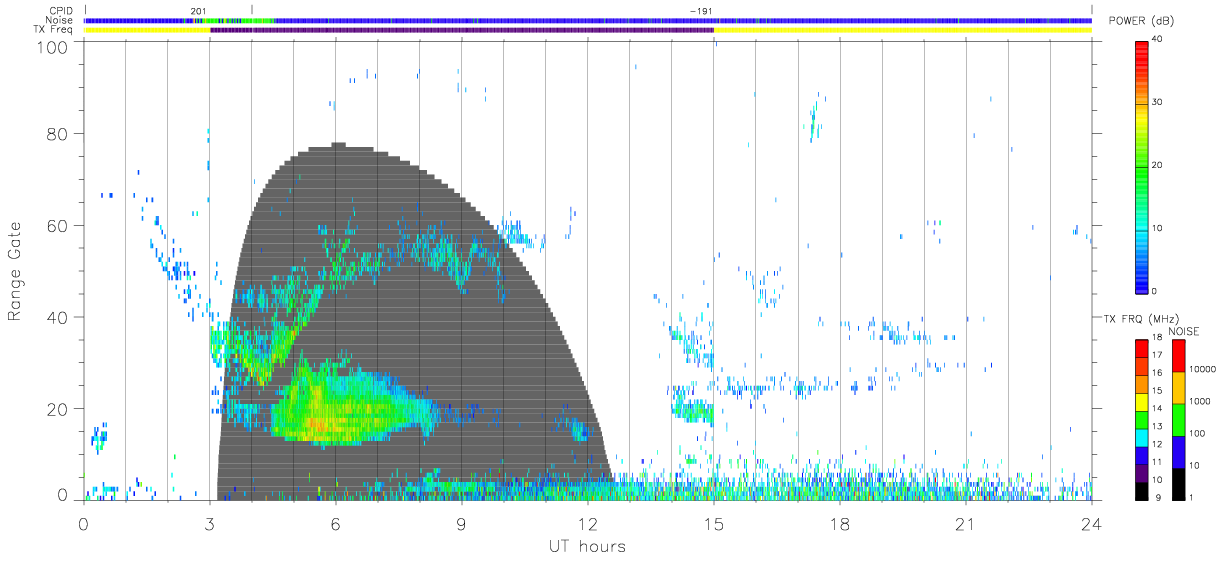Viewport: 1228px width, 567px height.
Task: Click the 24 tick on the UT hours axis
Action: (1091, 524)
